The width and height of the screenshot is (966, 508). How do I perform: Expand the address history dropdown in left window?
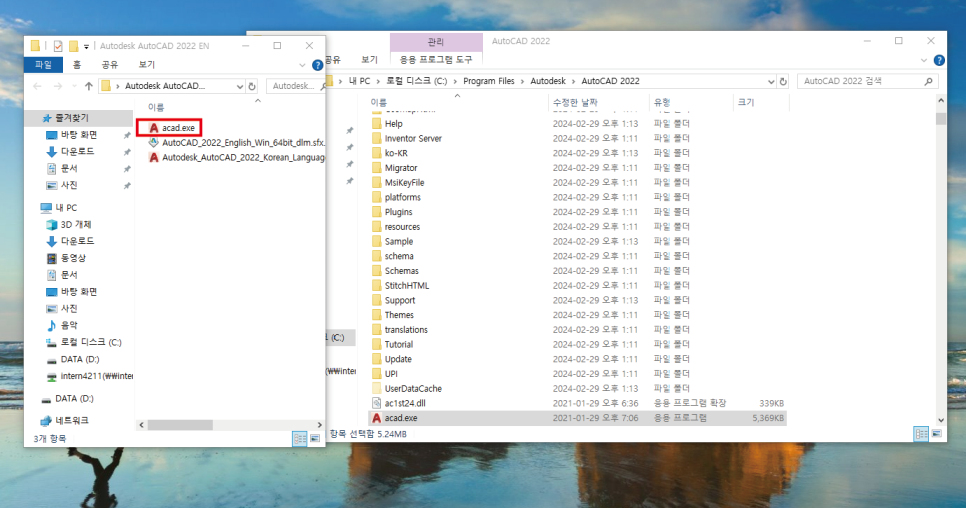(240, 86)
